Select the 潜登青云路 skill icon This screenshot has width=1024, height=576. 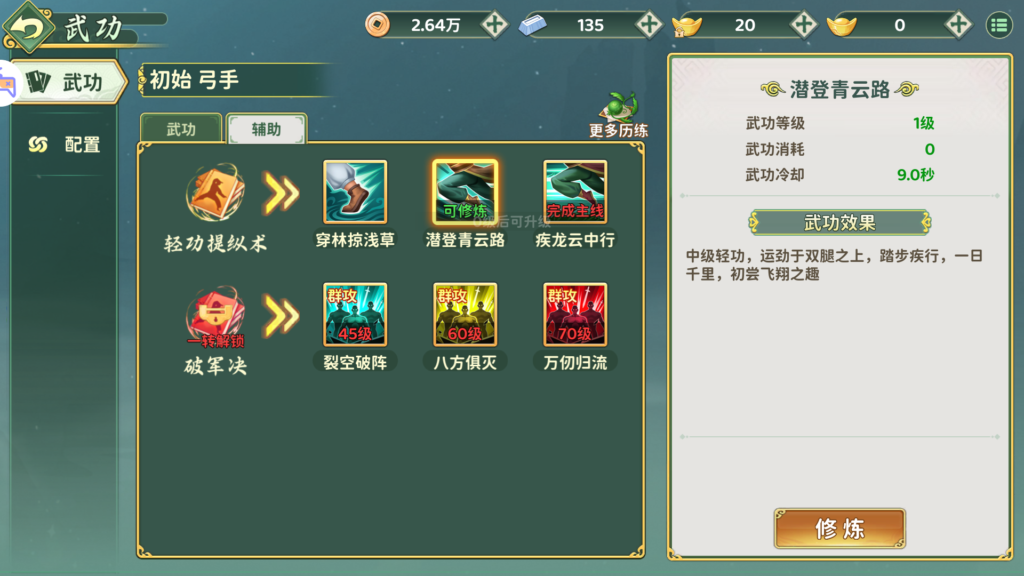(465, 192)
